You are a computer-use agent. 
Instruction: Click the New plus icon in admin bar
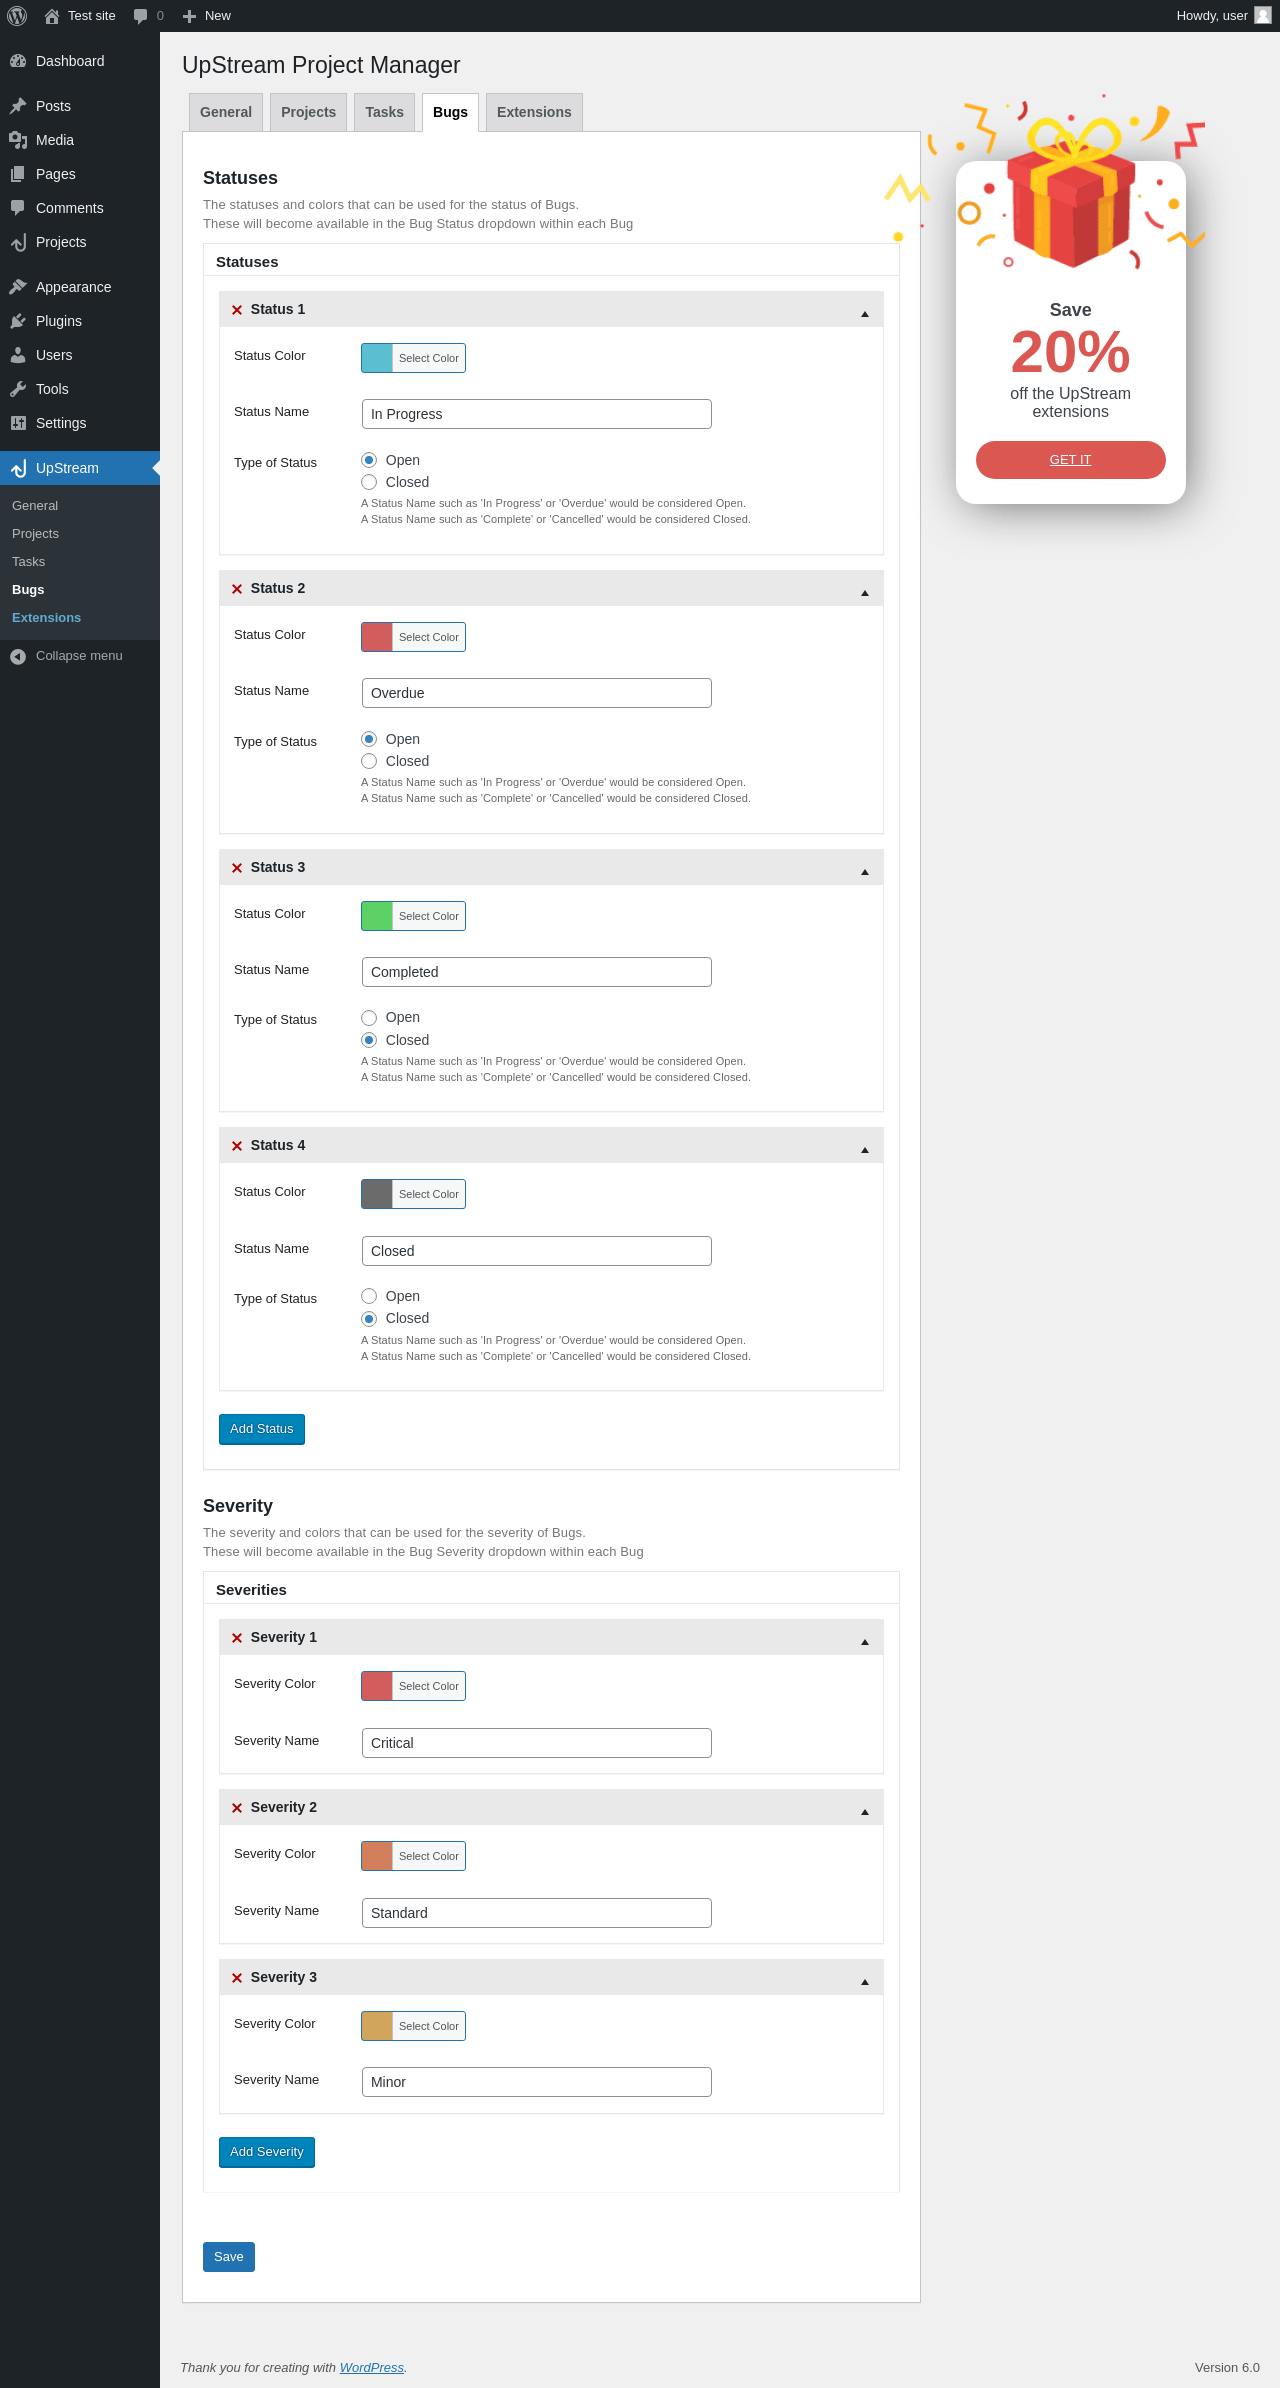[189, 16]
